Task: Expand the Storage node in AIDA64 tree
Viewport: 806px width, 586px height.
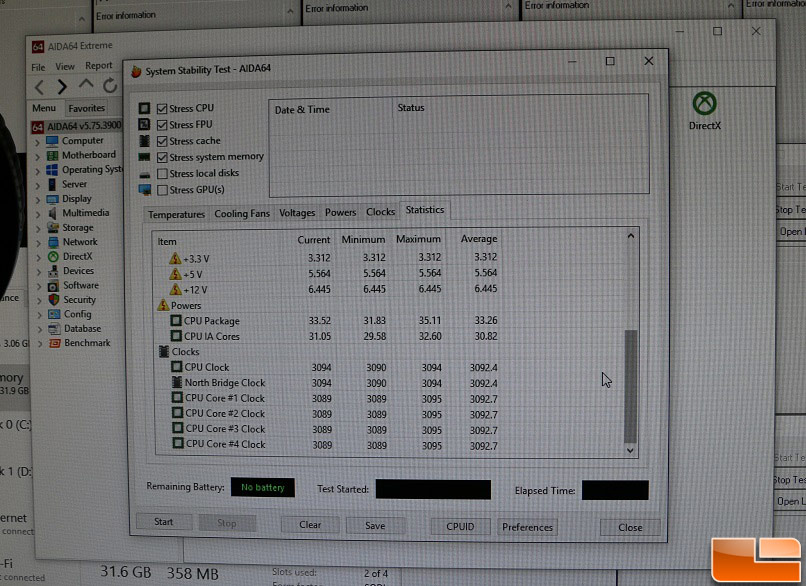Action: tap(38, 229)
